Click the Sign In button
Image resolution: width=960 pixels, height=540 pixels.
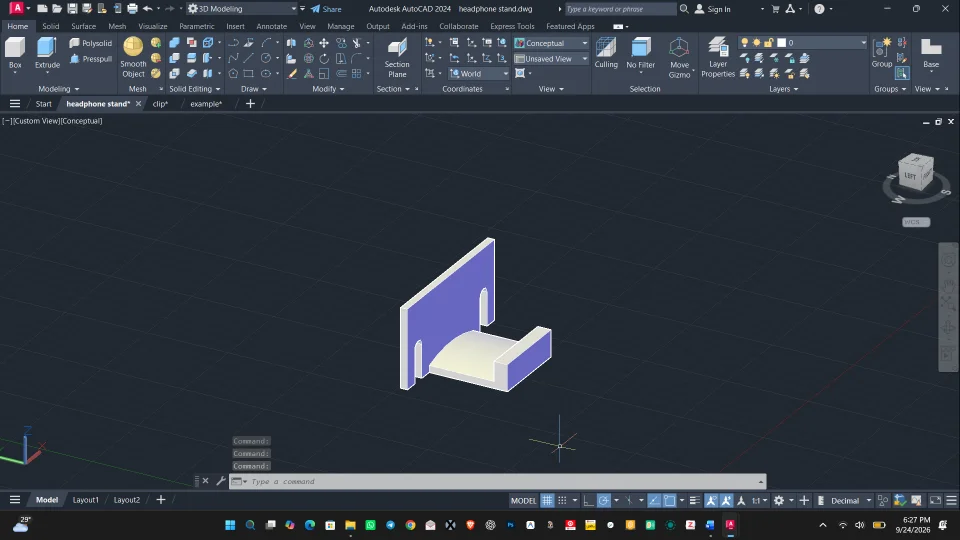713,9
